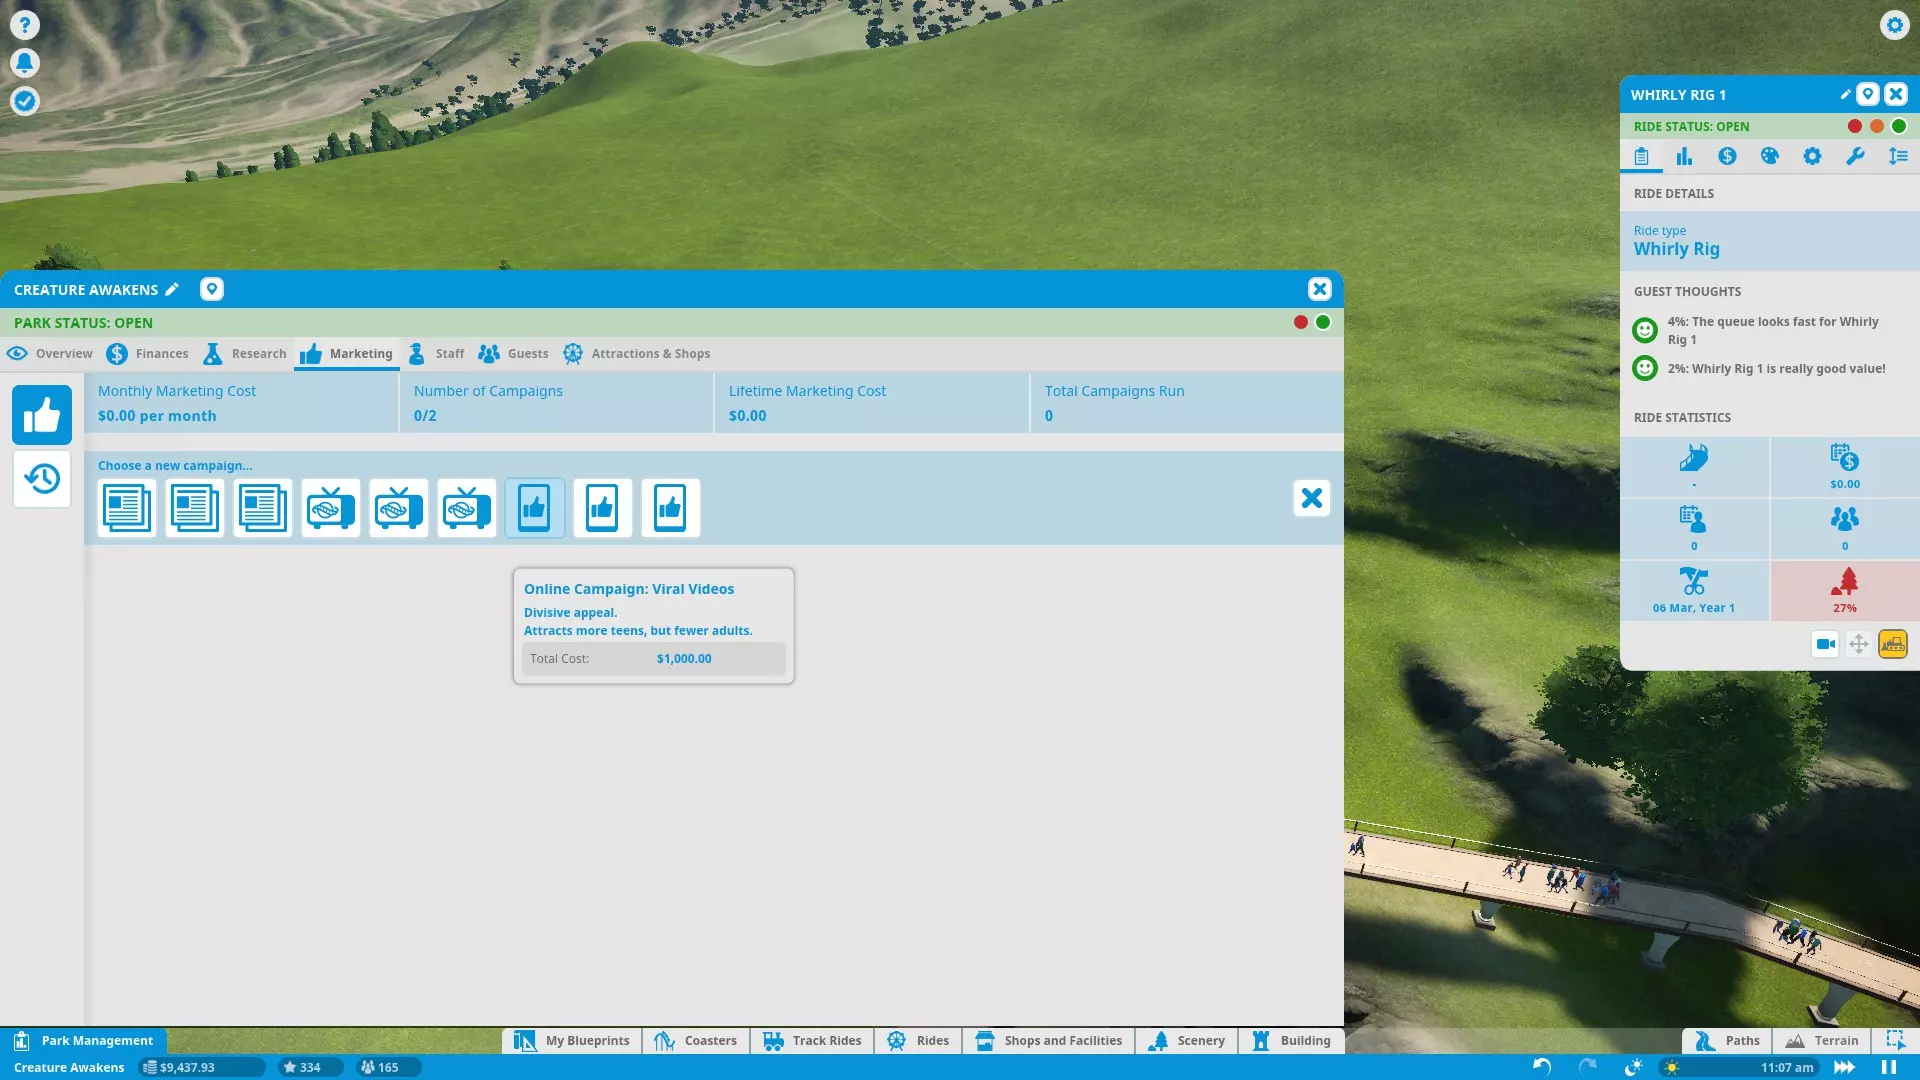Toggle the day/night cycle icon

click(x=1634, y=1067)
